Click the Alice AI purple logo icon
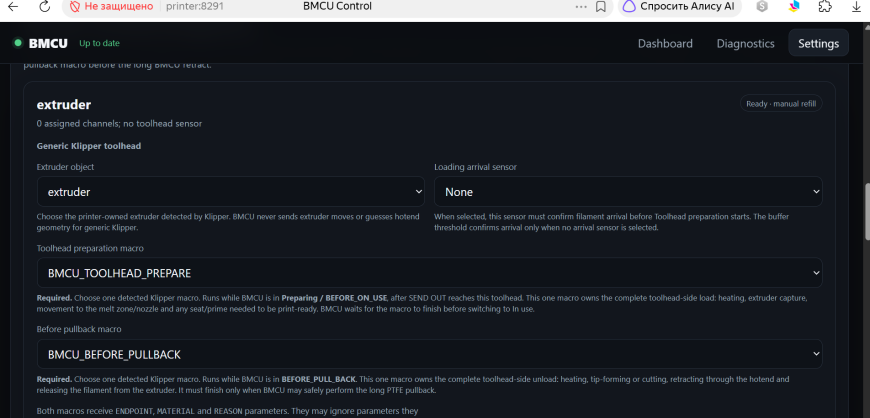The width and height of the screenshot is (870, 418). coord(629,7)
